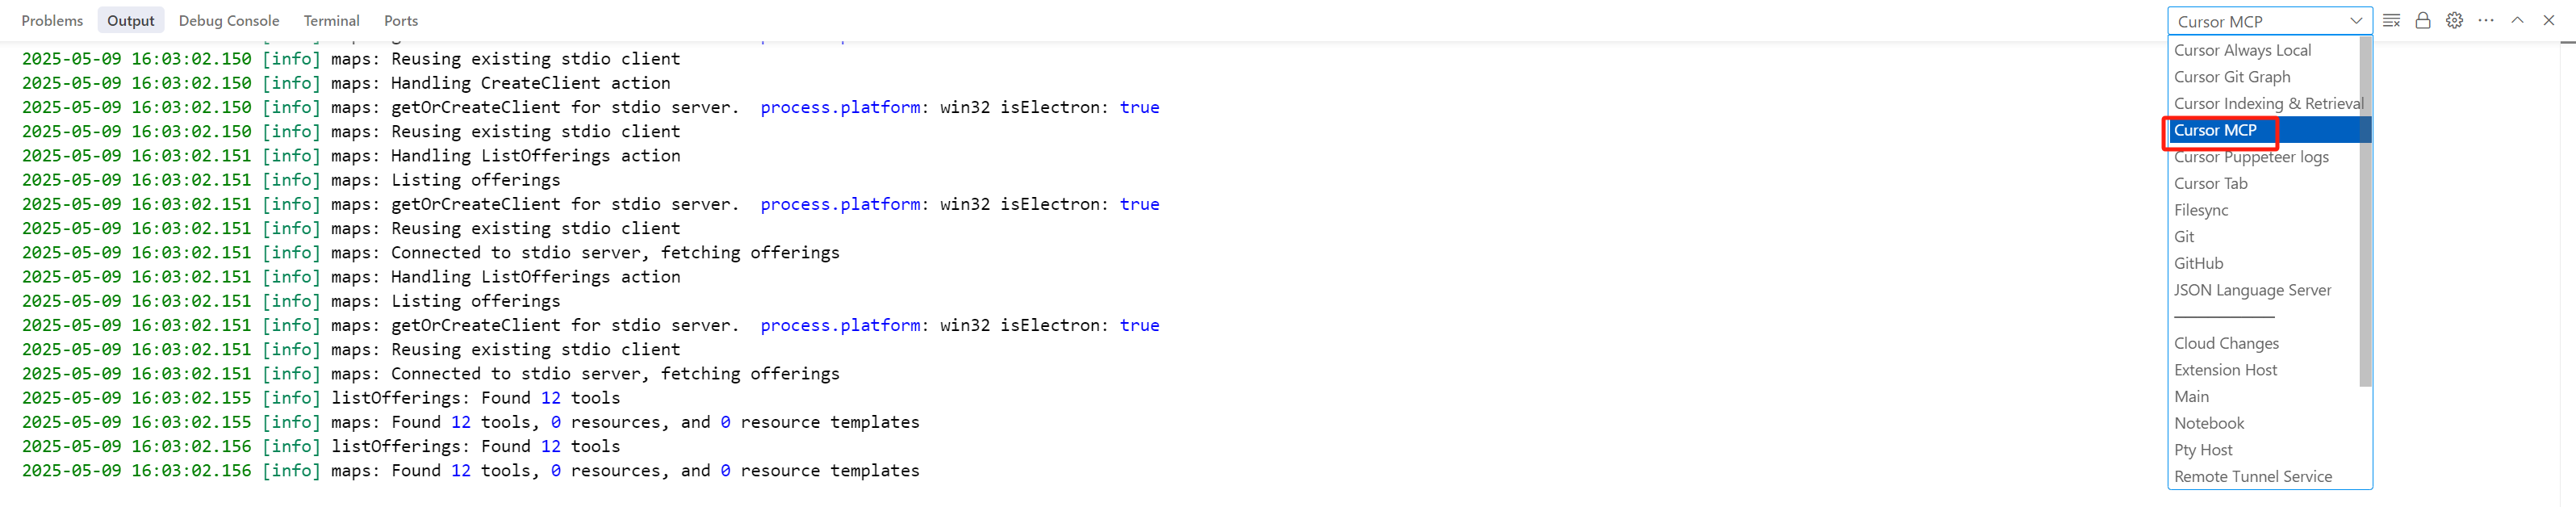Select JSON Language Server channel
The height and width of the screenshot is (507, 2576).
pos(2252,290)
